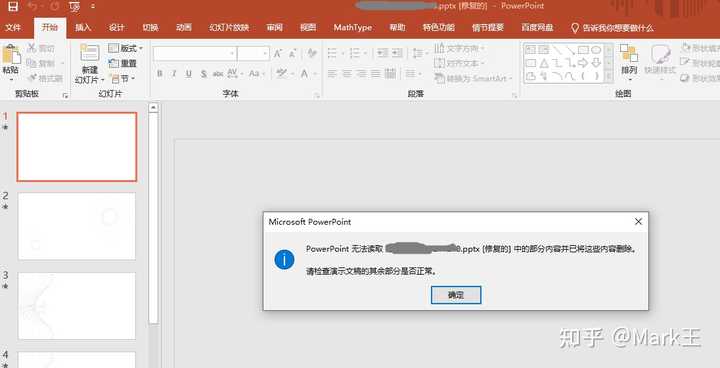The width and height of the screenshot is (720, 368).
Task: Open the Section (节) dropdown
Action: 122,79
